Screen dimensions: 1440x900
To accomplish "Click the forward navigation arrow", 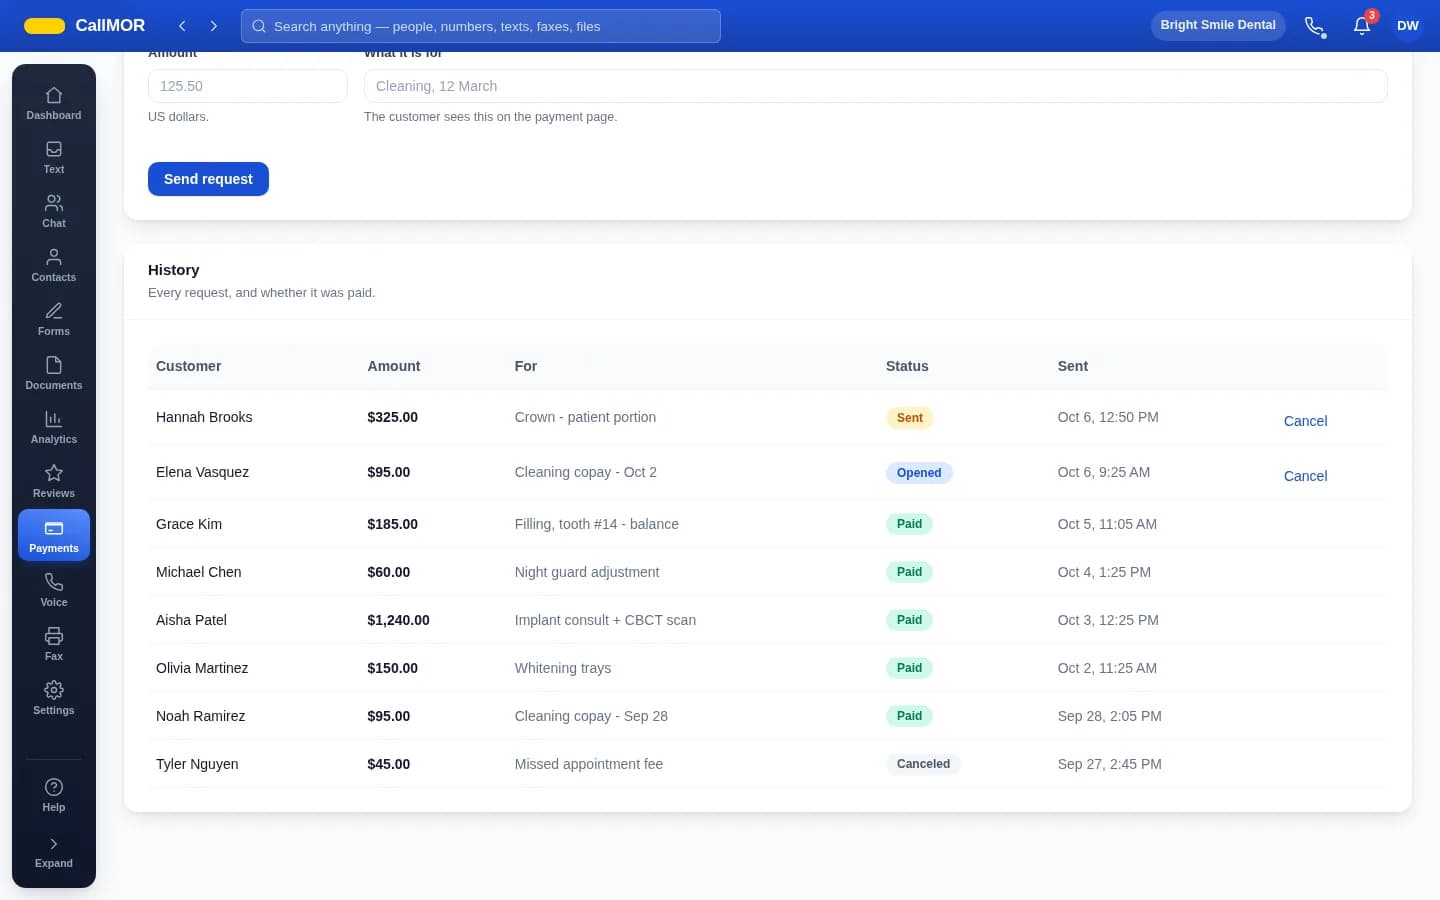I will [x=214, y=26].
